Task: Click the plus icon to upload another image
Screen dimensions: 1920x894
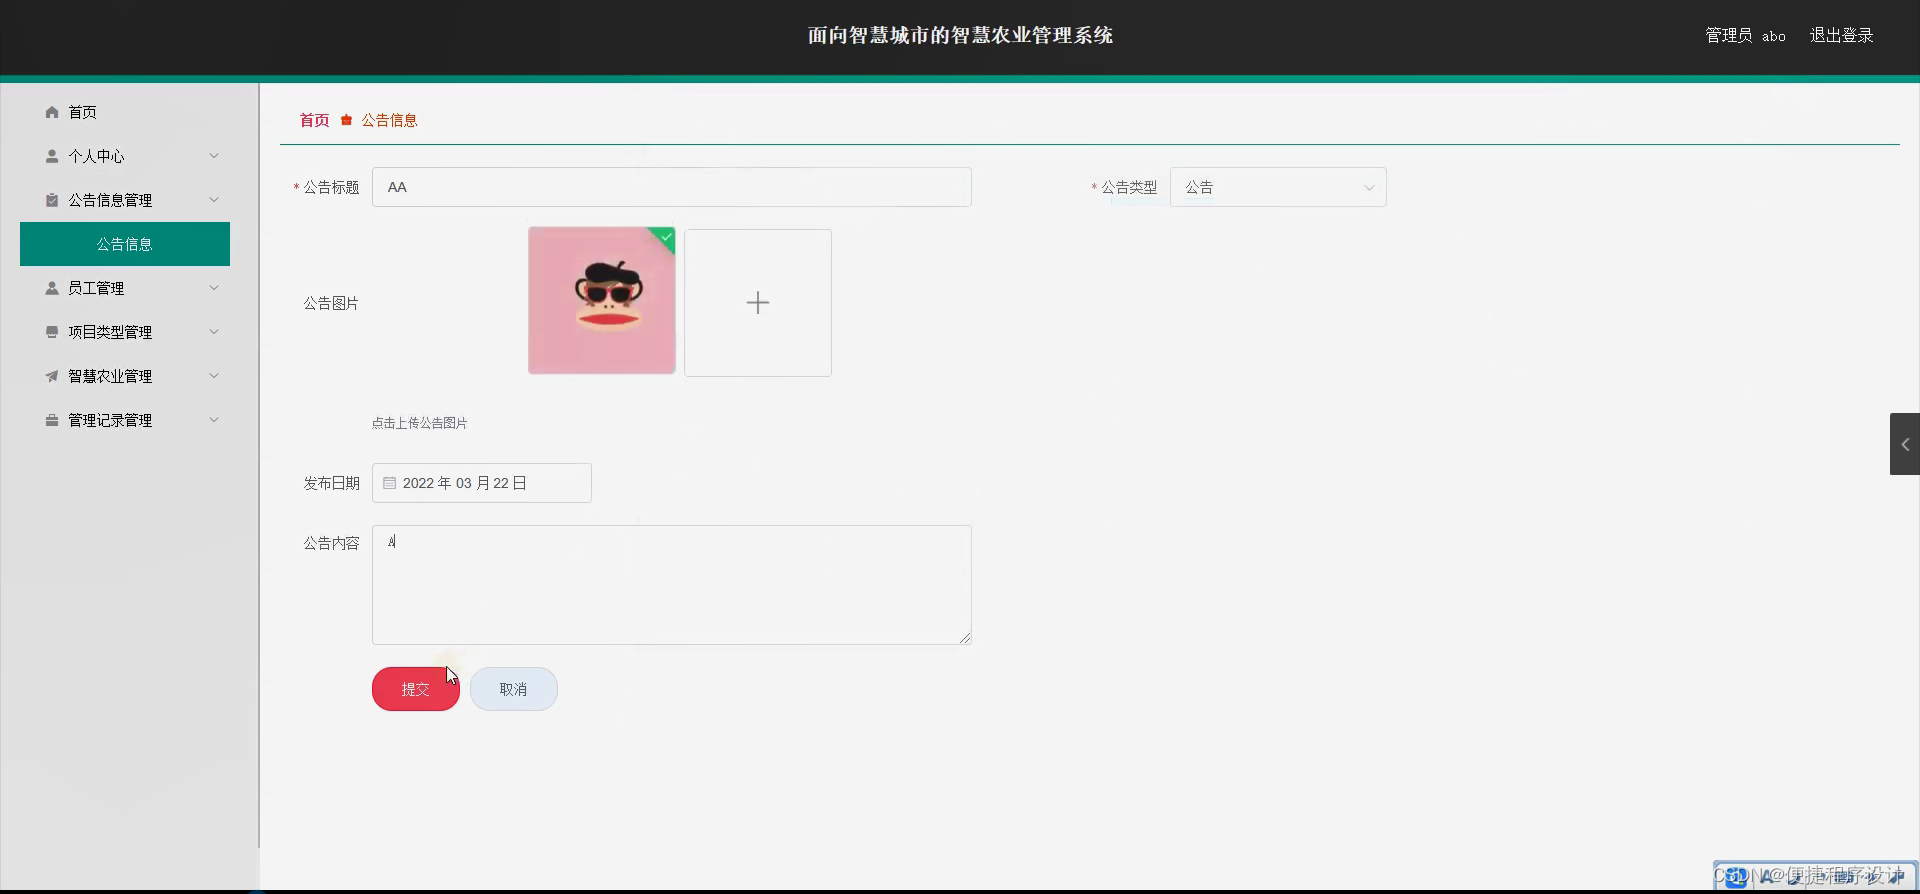Action: point(758,303)
